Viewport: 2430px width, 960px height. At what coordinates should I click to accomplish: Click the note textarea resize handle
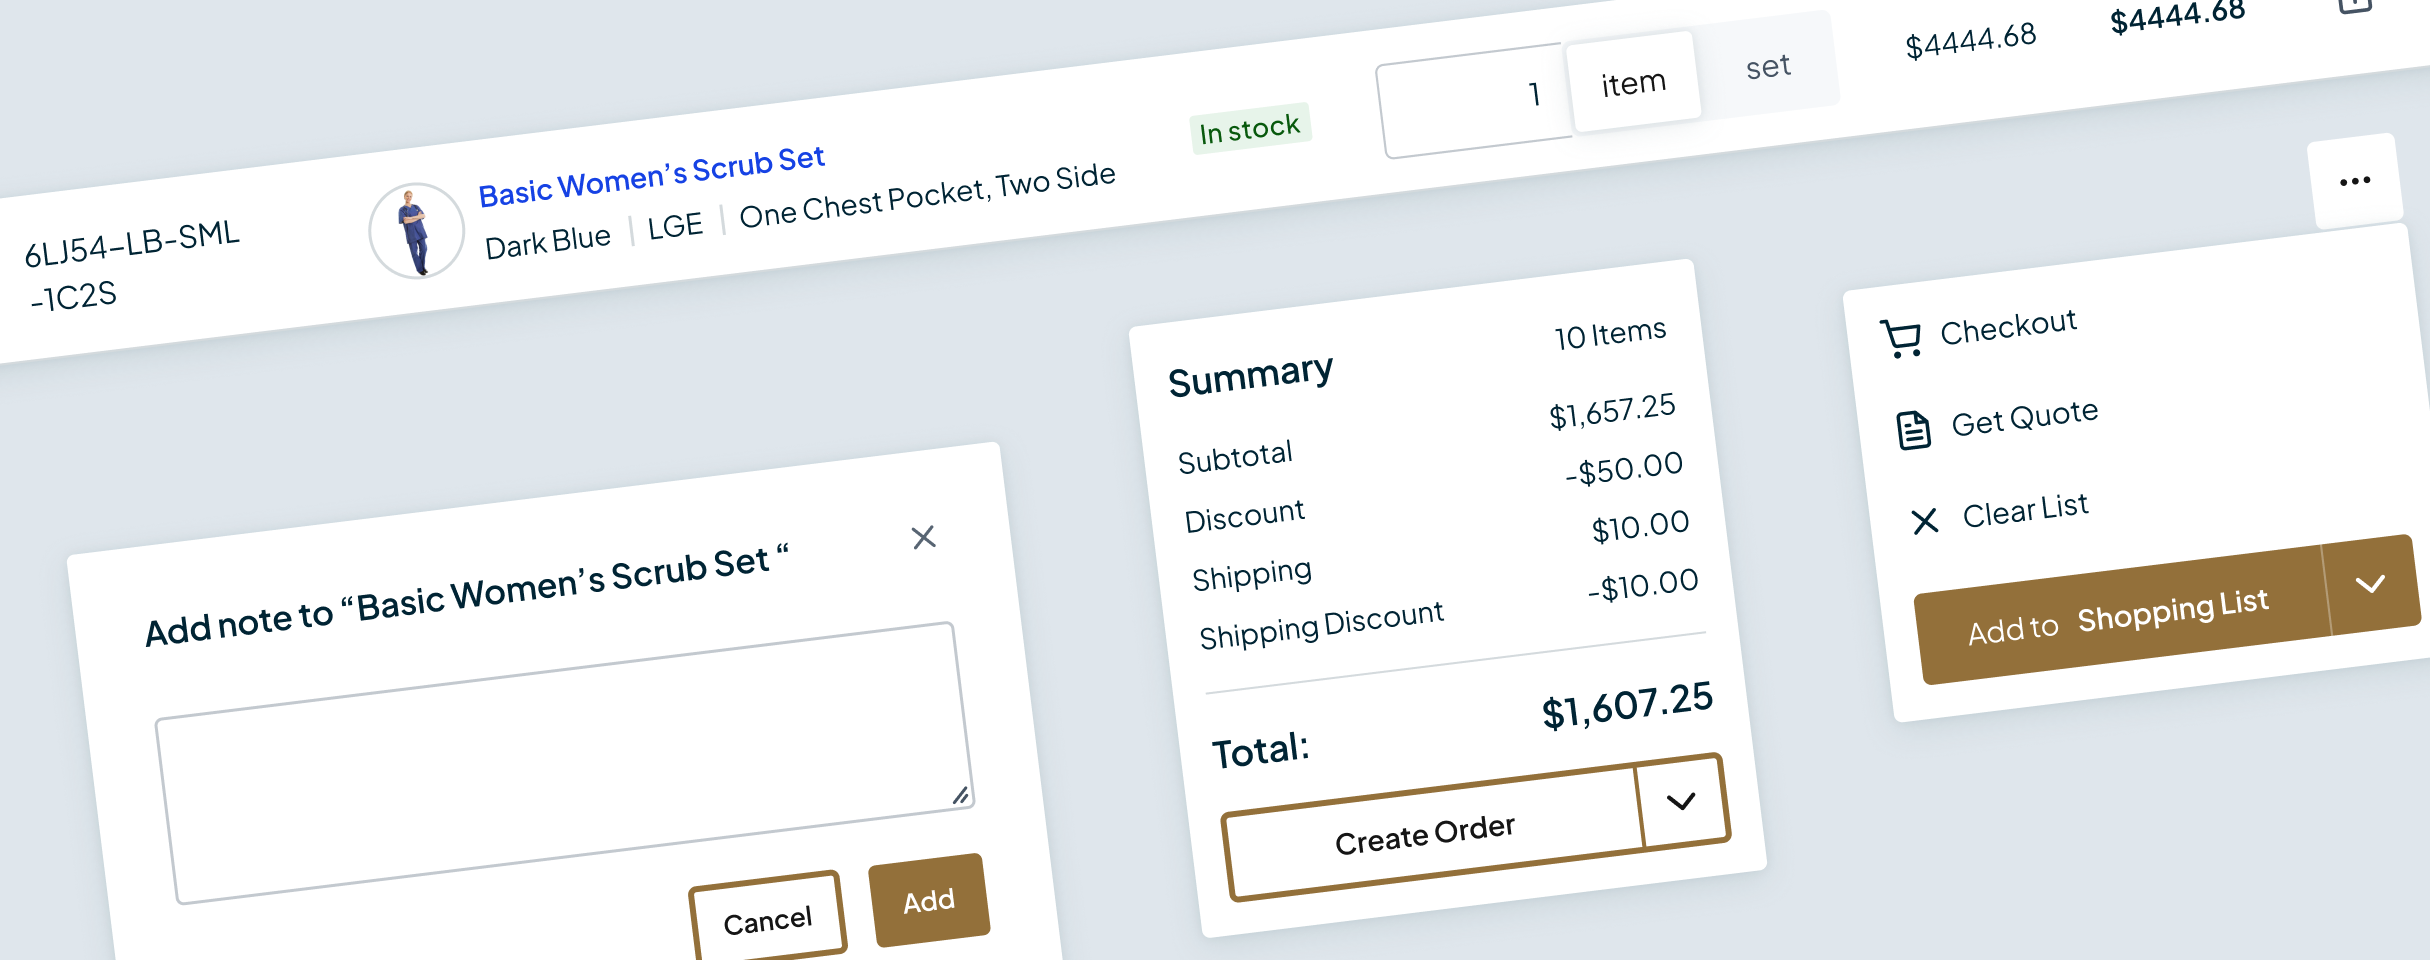coord(960,796)
